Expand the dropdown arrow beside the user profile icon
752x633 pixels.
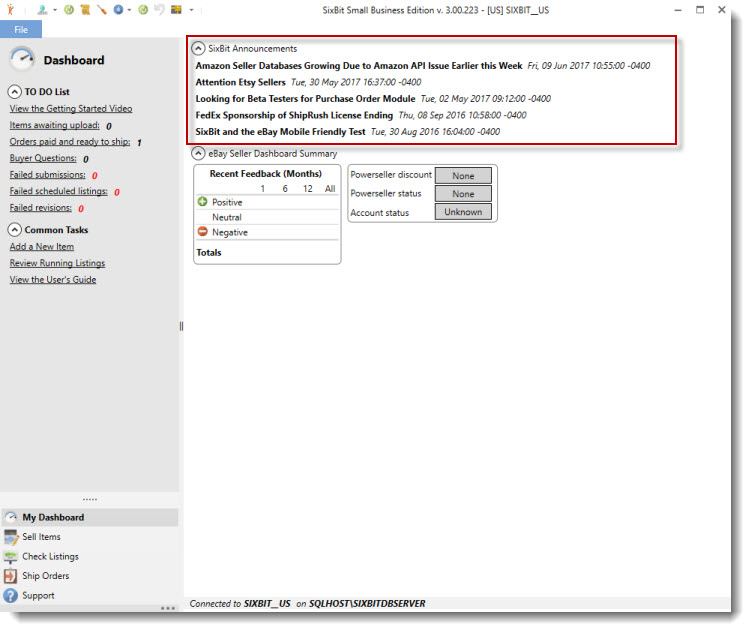55,10
